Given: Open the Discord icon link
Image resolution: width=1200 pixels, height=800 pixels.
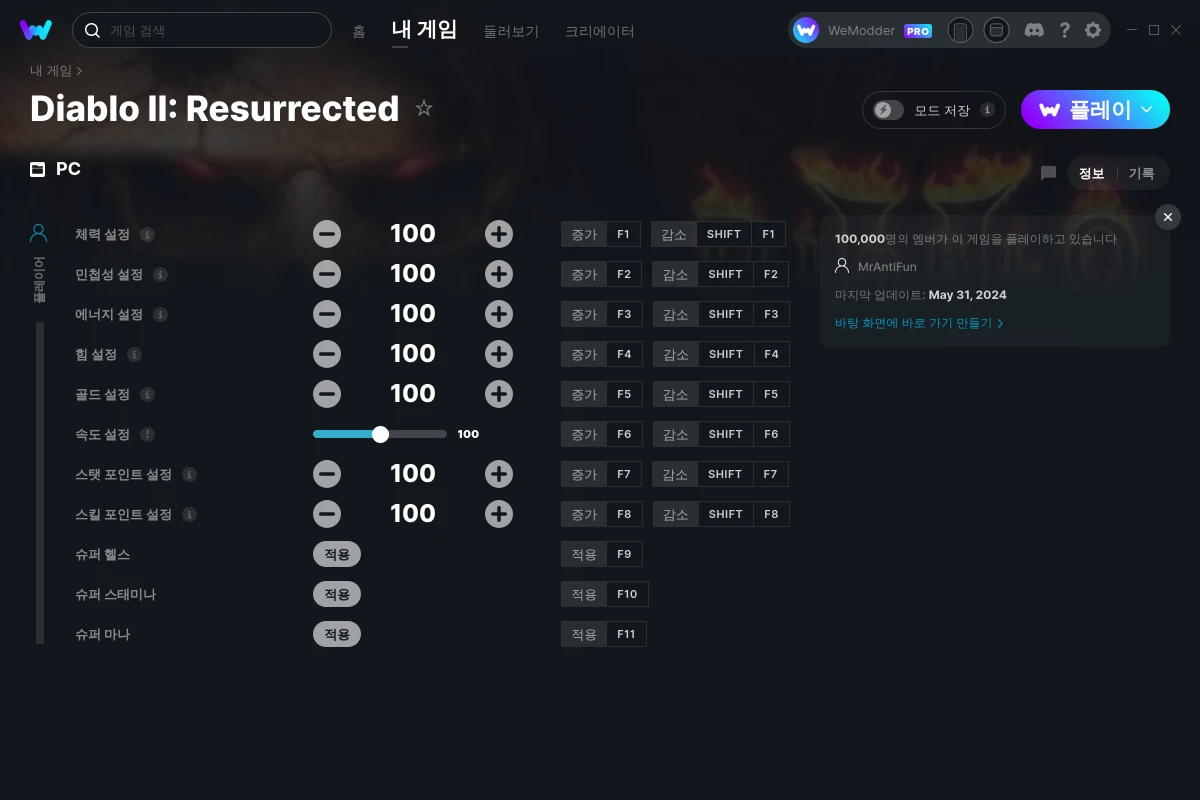Looking at the screenshot, I should click(x=1034, y=30).
